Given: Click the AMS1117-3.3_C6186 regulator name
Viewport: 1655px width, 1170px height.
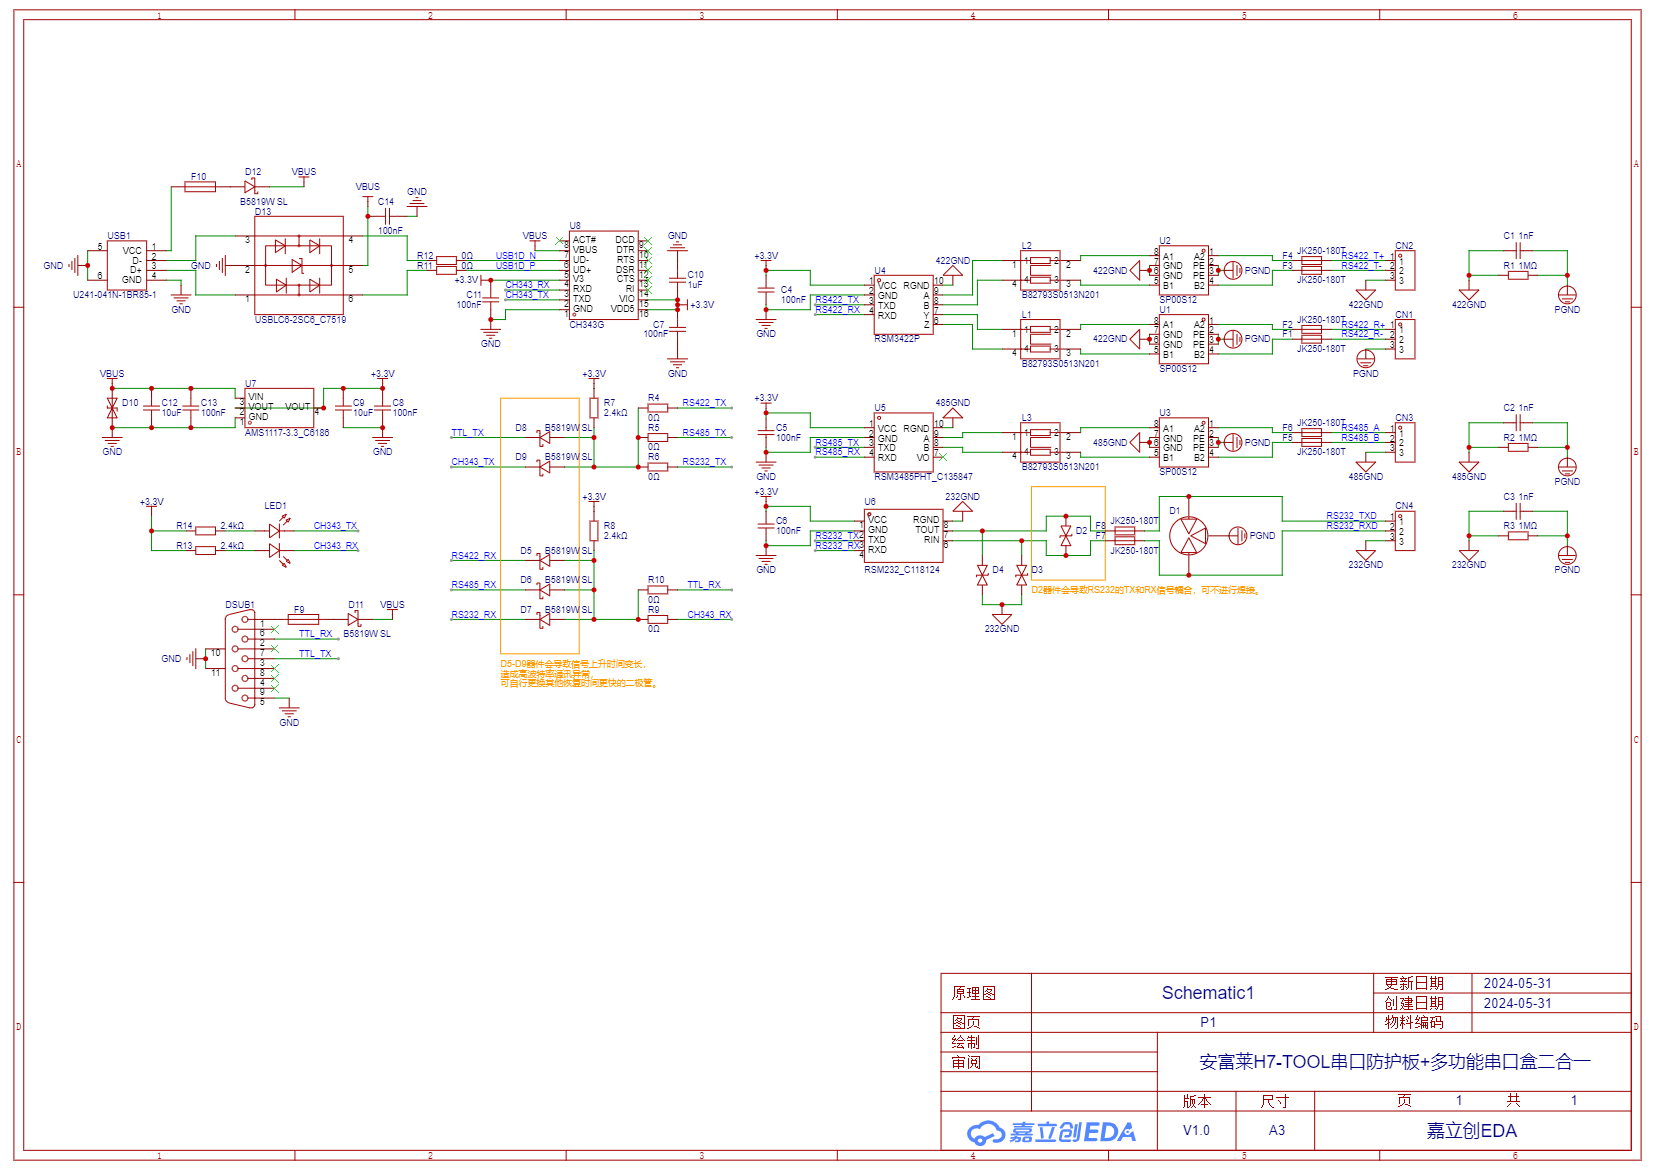Looking at the screenshot, I should (x=287, y=433).
